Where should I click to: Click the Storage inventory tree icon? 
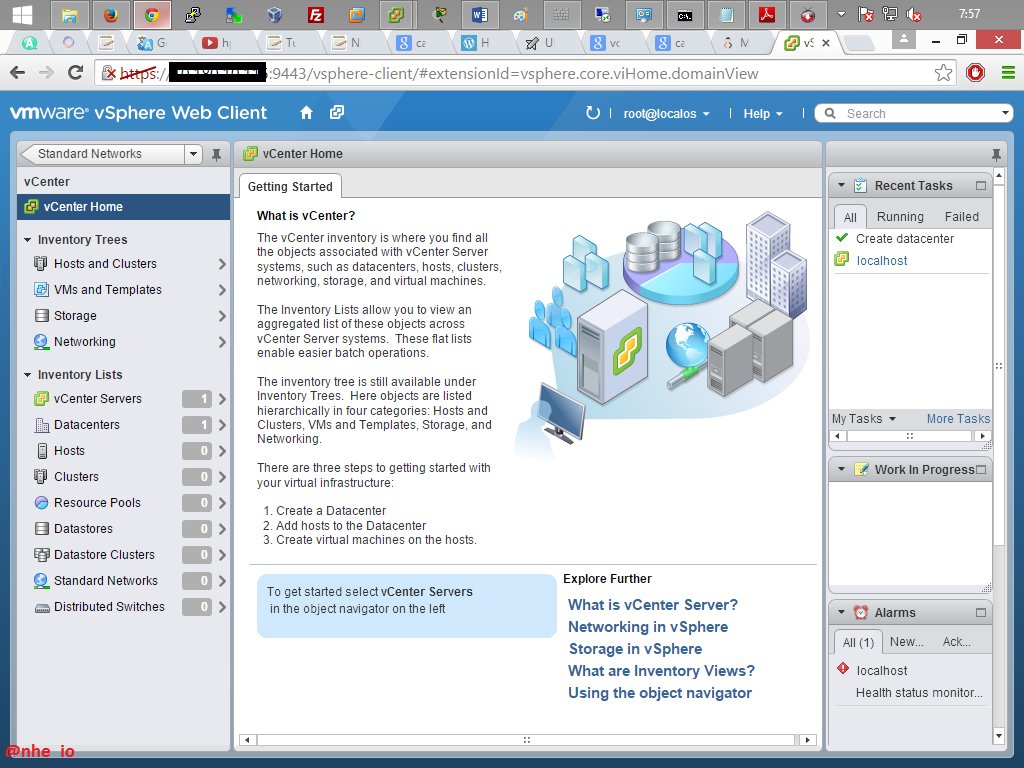[x=42, y=316]
